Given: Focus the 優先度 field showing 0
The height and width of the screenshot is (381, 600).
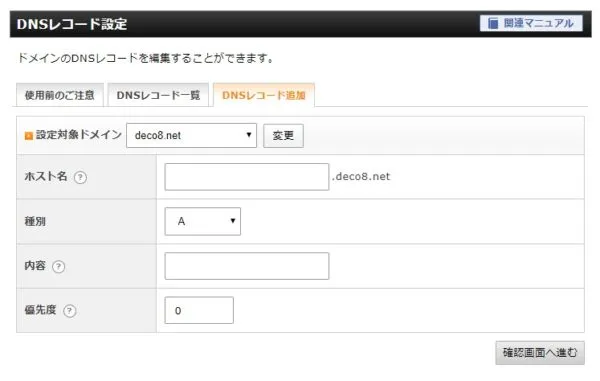Looking at the screenshot, I should point(199,310).
